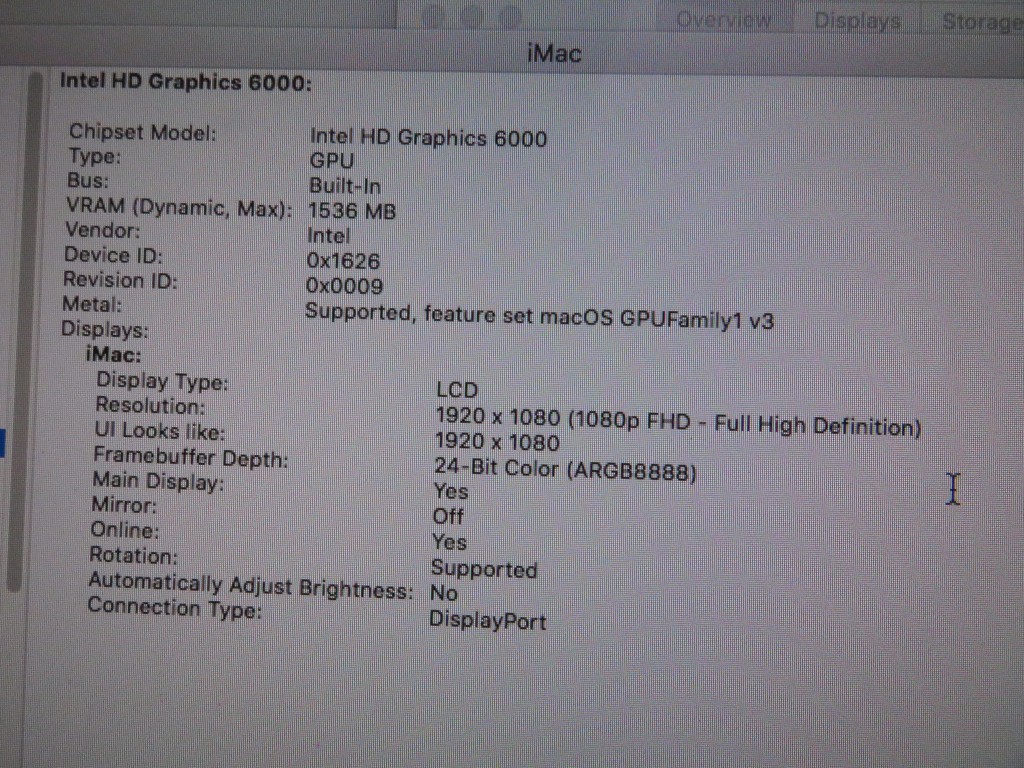Click the 'Mirror:' label
Viewport: 1024px width, 768px height.
pos(124,505)
